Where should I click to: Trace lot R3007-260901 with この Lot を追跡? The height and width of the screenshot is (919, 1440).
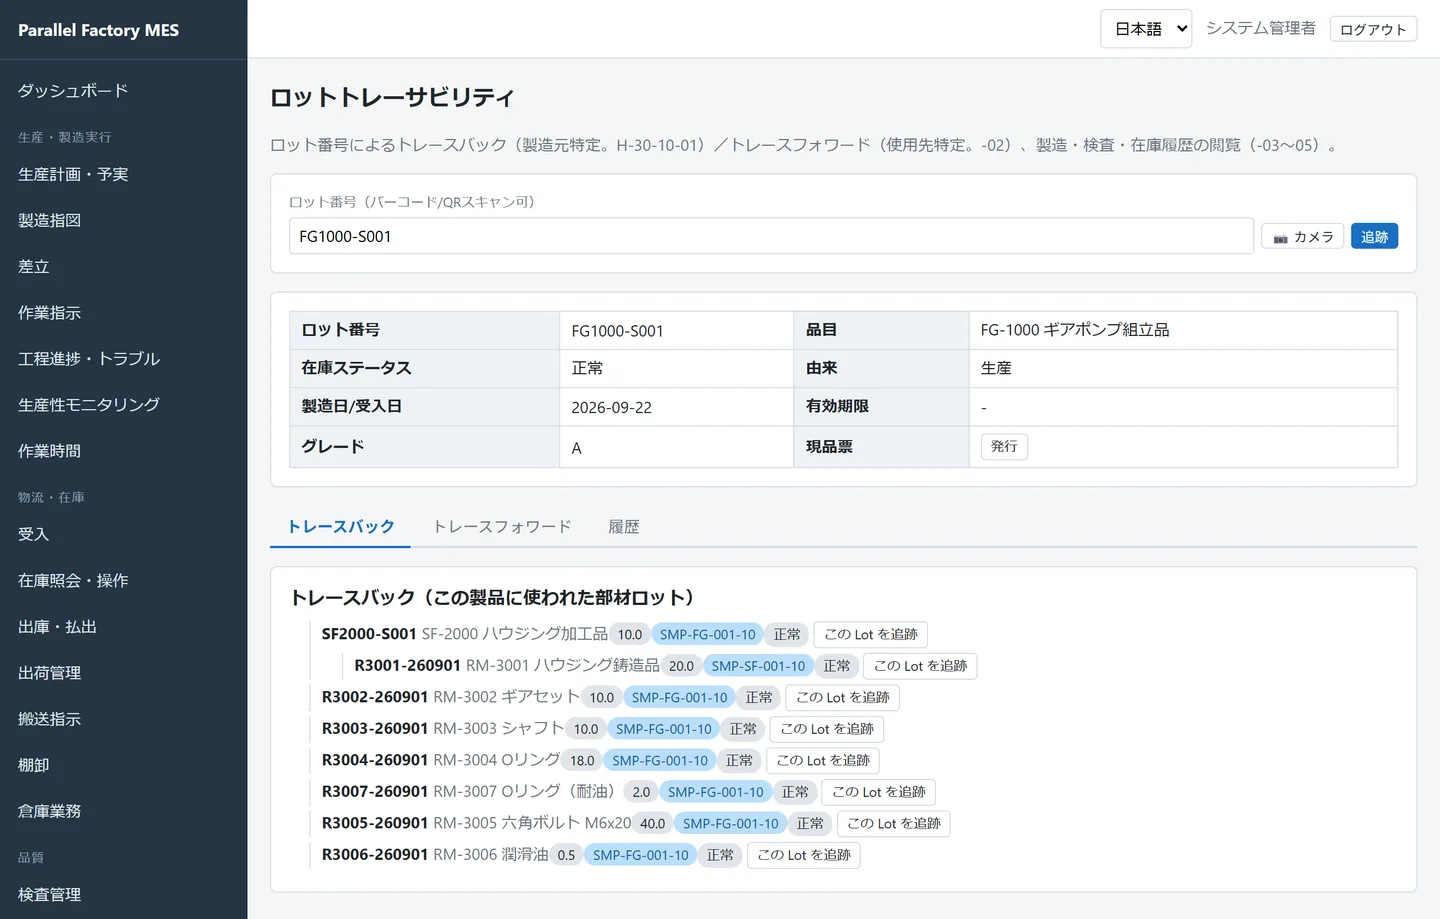[879, 792]
